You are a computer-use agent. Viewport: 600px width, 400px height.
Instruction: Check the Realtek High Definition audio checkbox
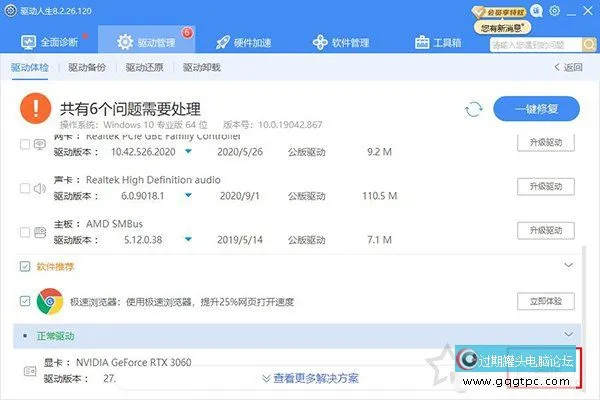click(x=25, y=188)
